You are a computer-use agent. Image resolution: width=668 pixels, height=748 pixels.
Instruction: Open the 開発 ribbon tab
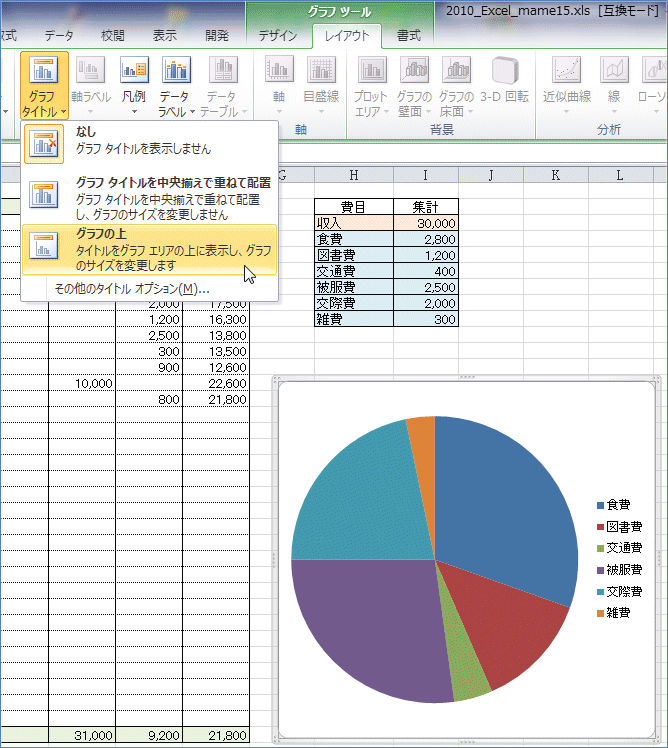click(217, 36)
